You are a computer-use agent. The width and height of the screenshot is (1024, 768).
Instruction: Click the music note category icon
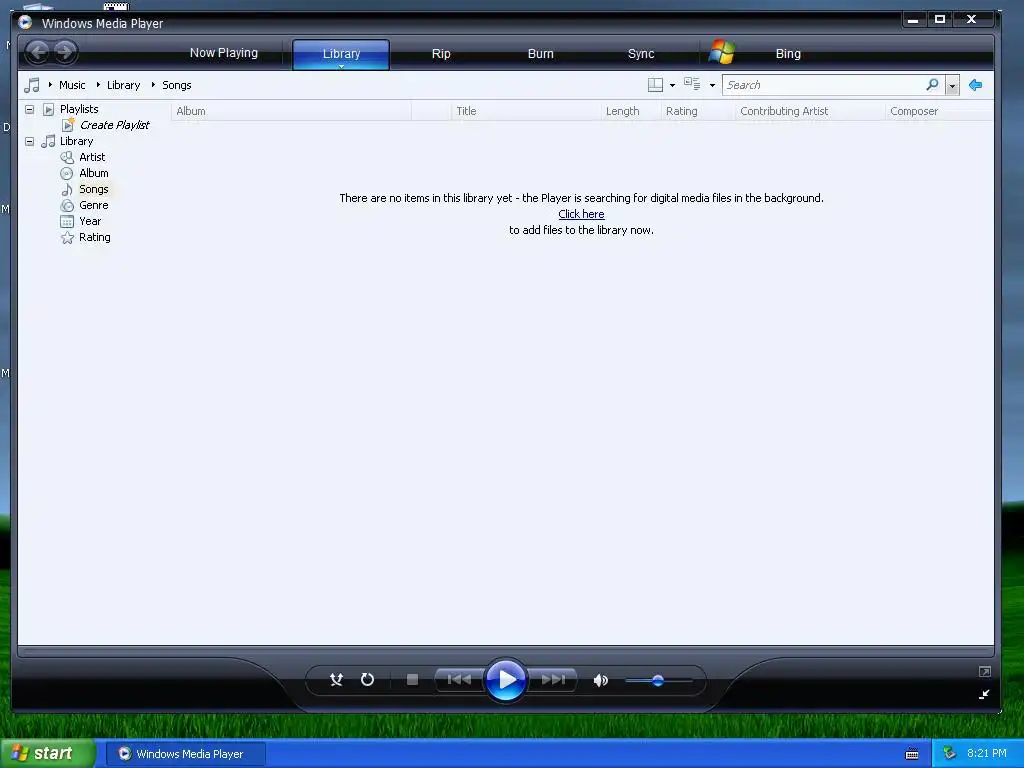pyautogui.click(x=31, y=85)
